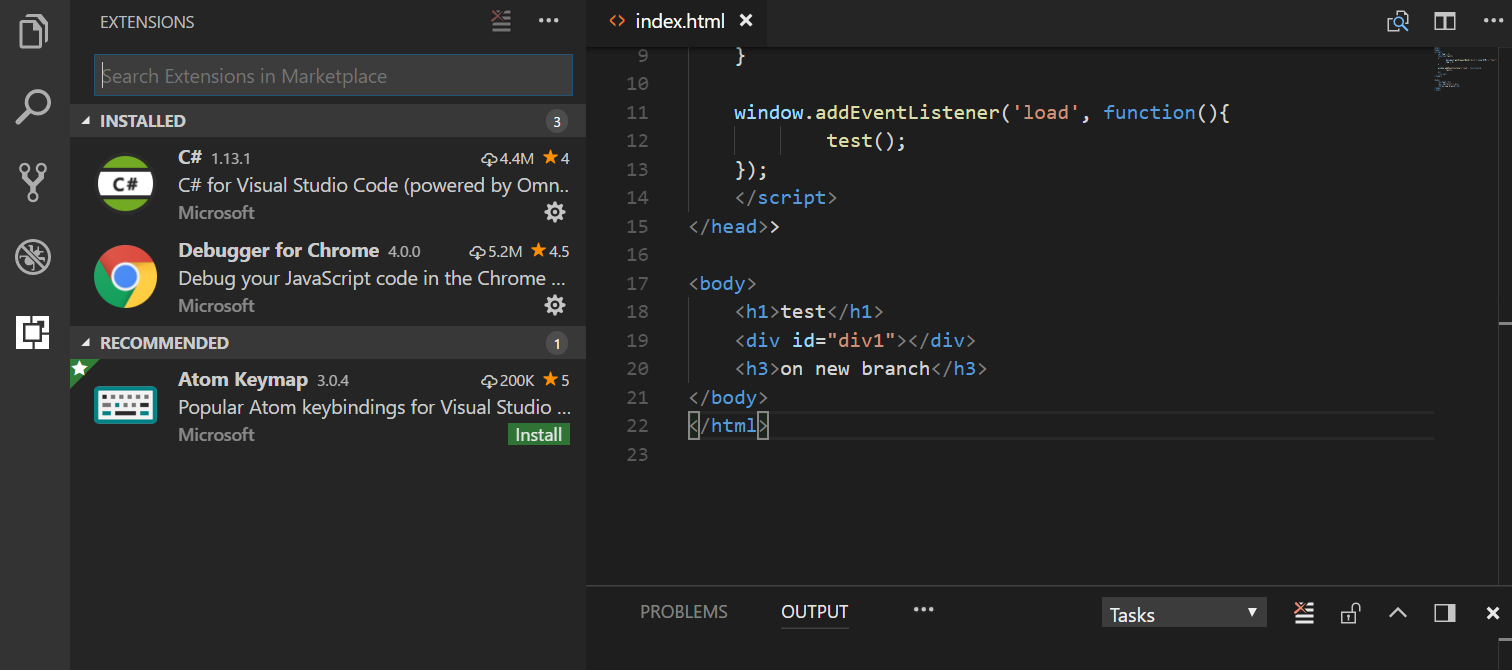Viewport: 1512px width, 670px height.
Task: Open the Explorer view in the activity bar
Action: tap(33, 31)
